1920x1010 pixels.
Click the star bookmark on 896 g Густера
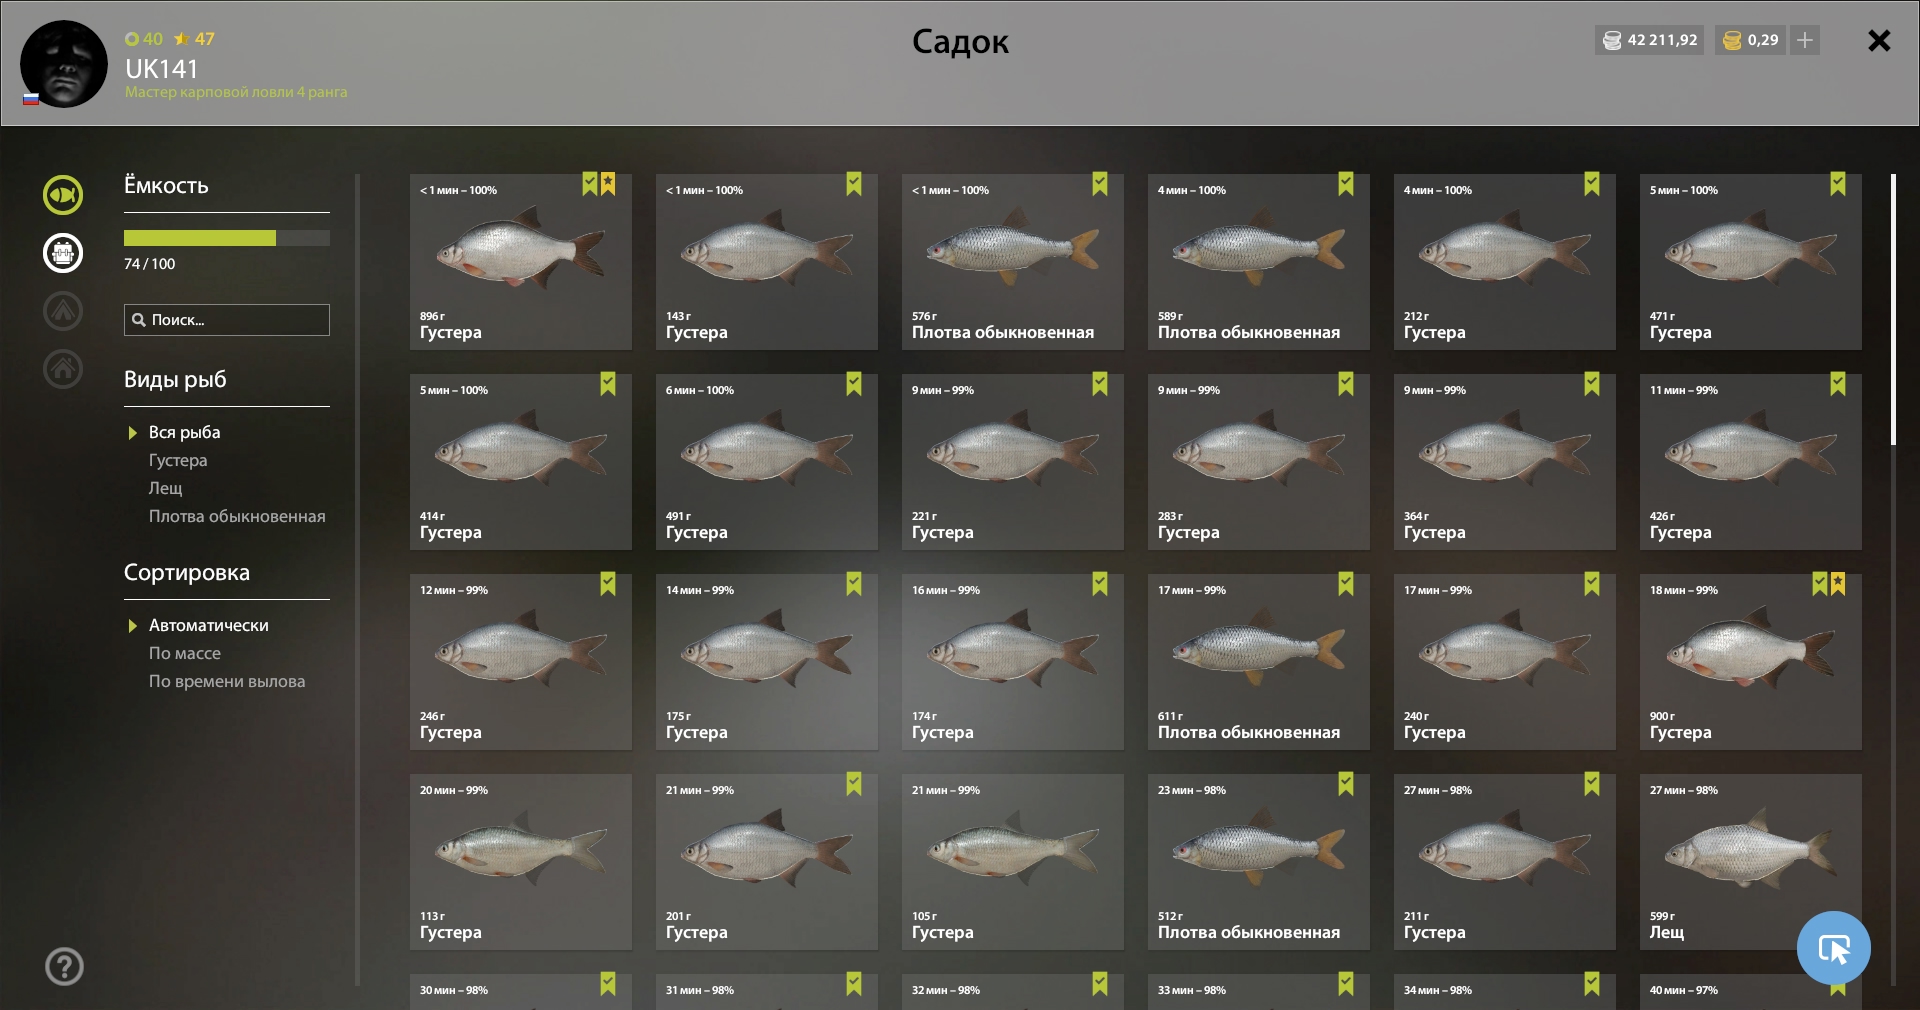[x=608, y=184]
